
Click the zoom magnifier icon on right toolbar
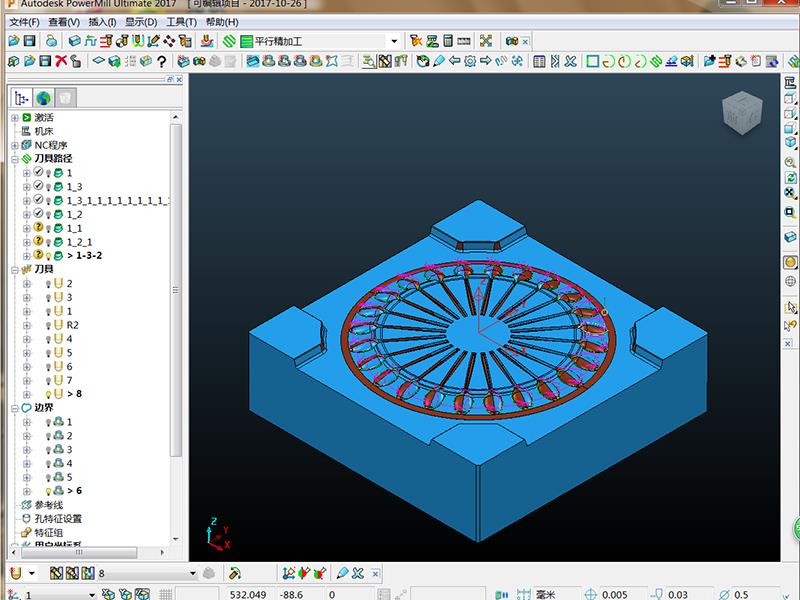tap(790, 162)
